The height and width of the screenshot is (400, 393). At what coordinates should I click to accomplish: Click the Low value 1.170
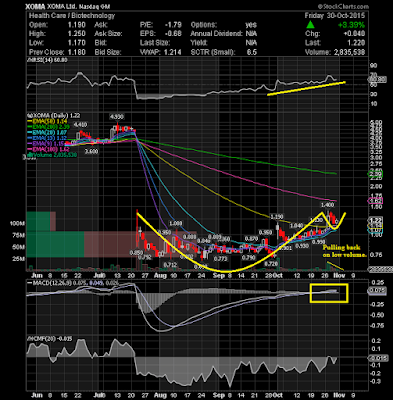[x=77, y=43]
